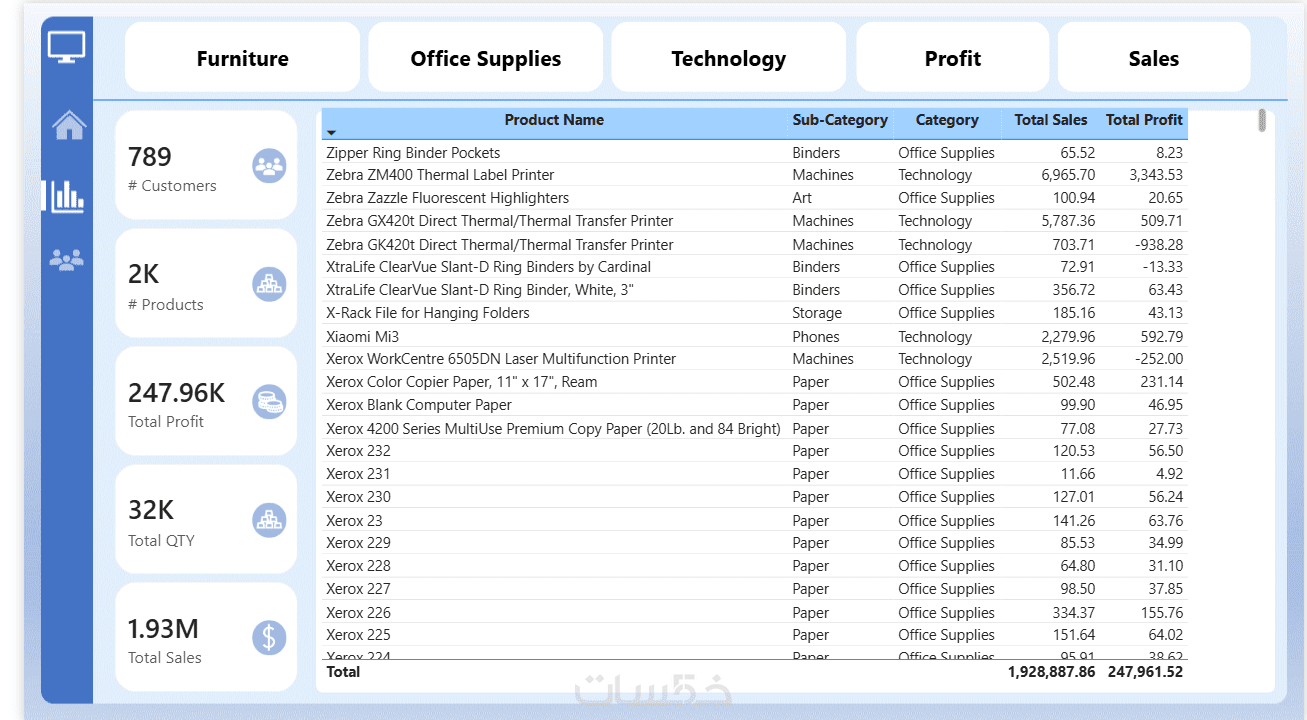This screenshot has height=720, width=1307.
Task: Select Zebra ZM400 Thermal Label Printer
Action: 440,175
